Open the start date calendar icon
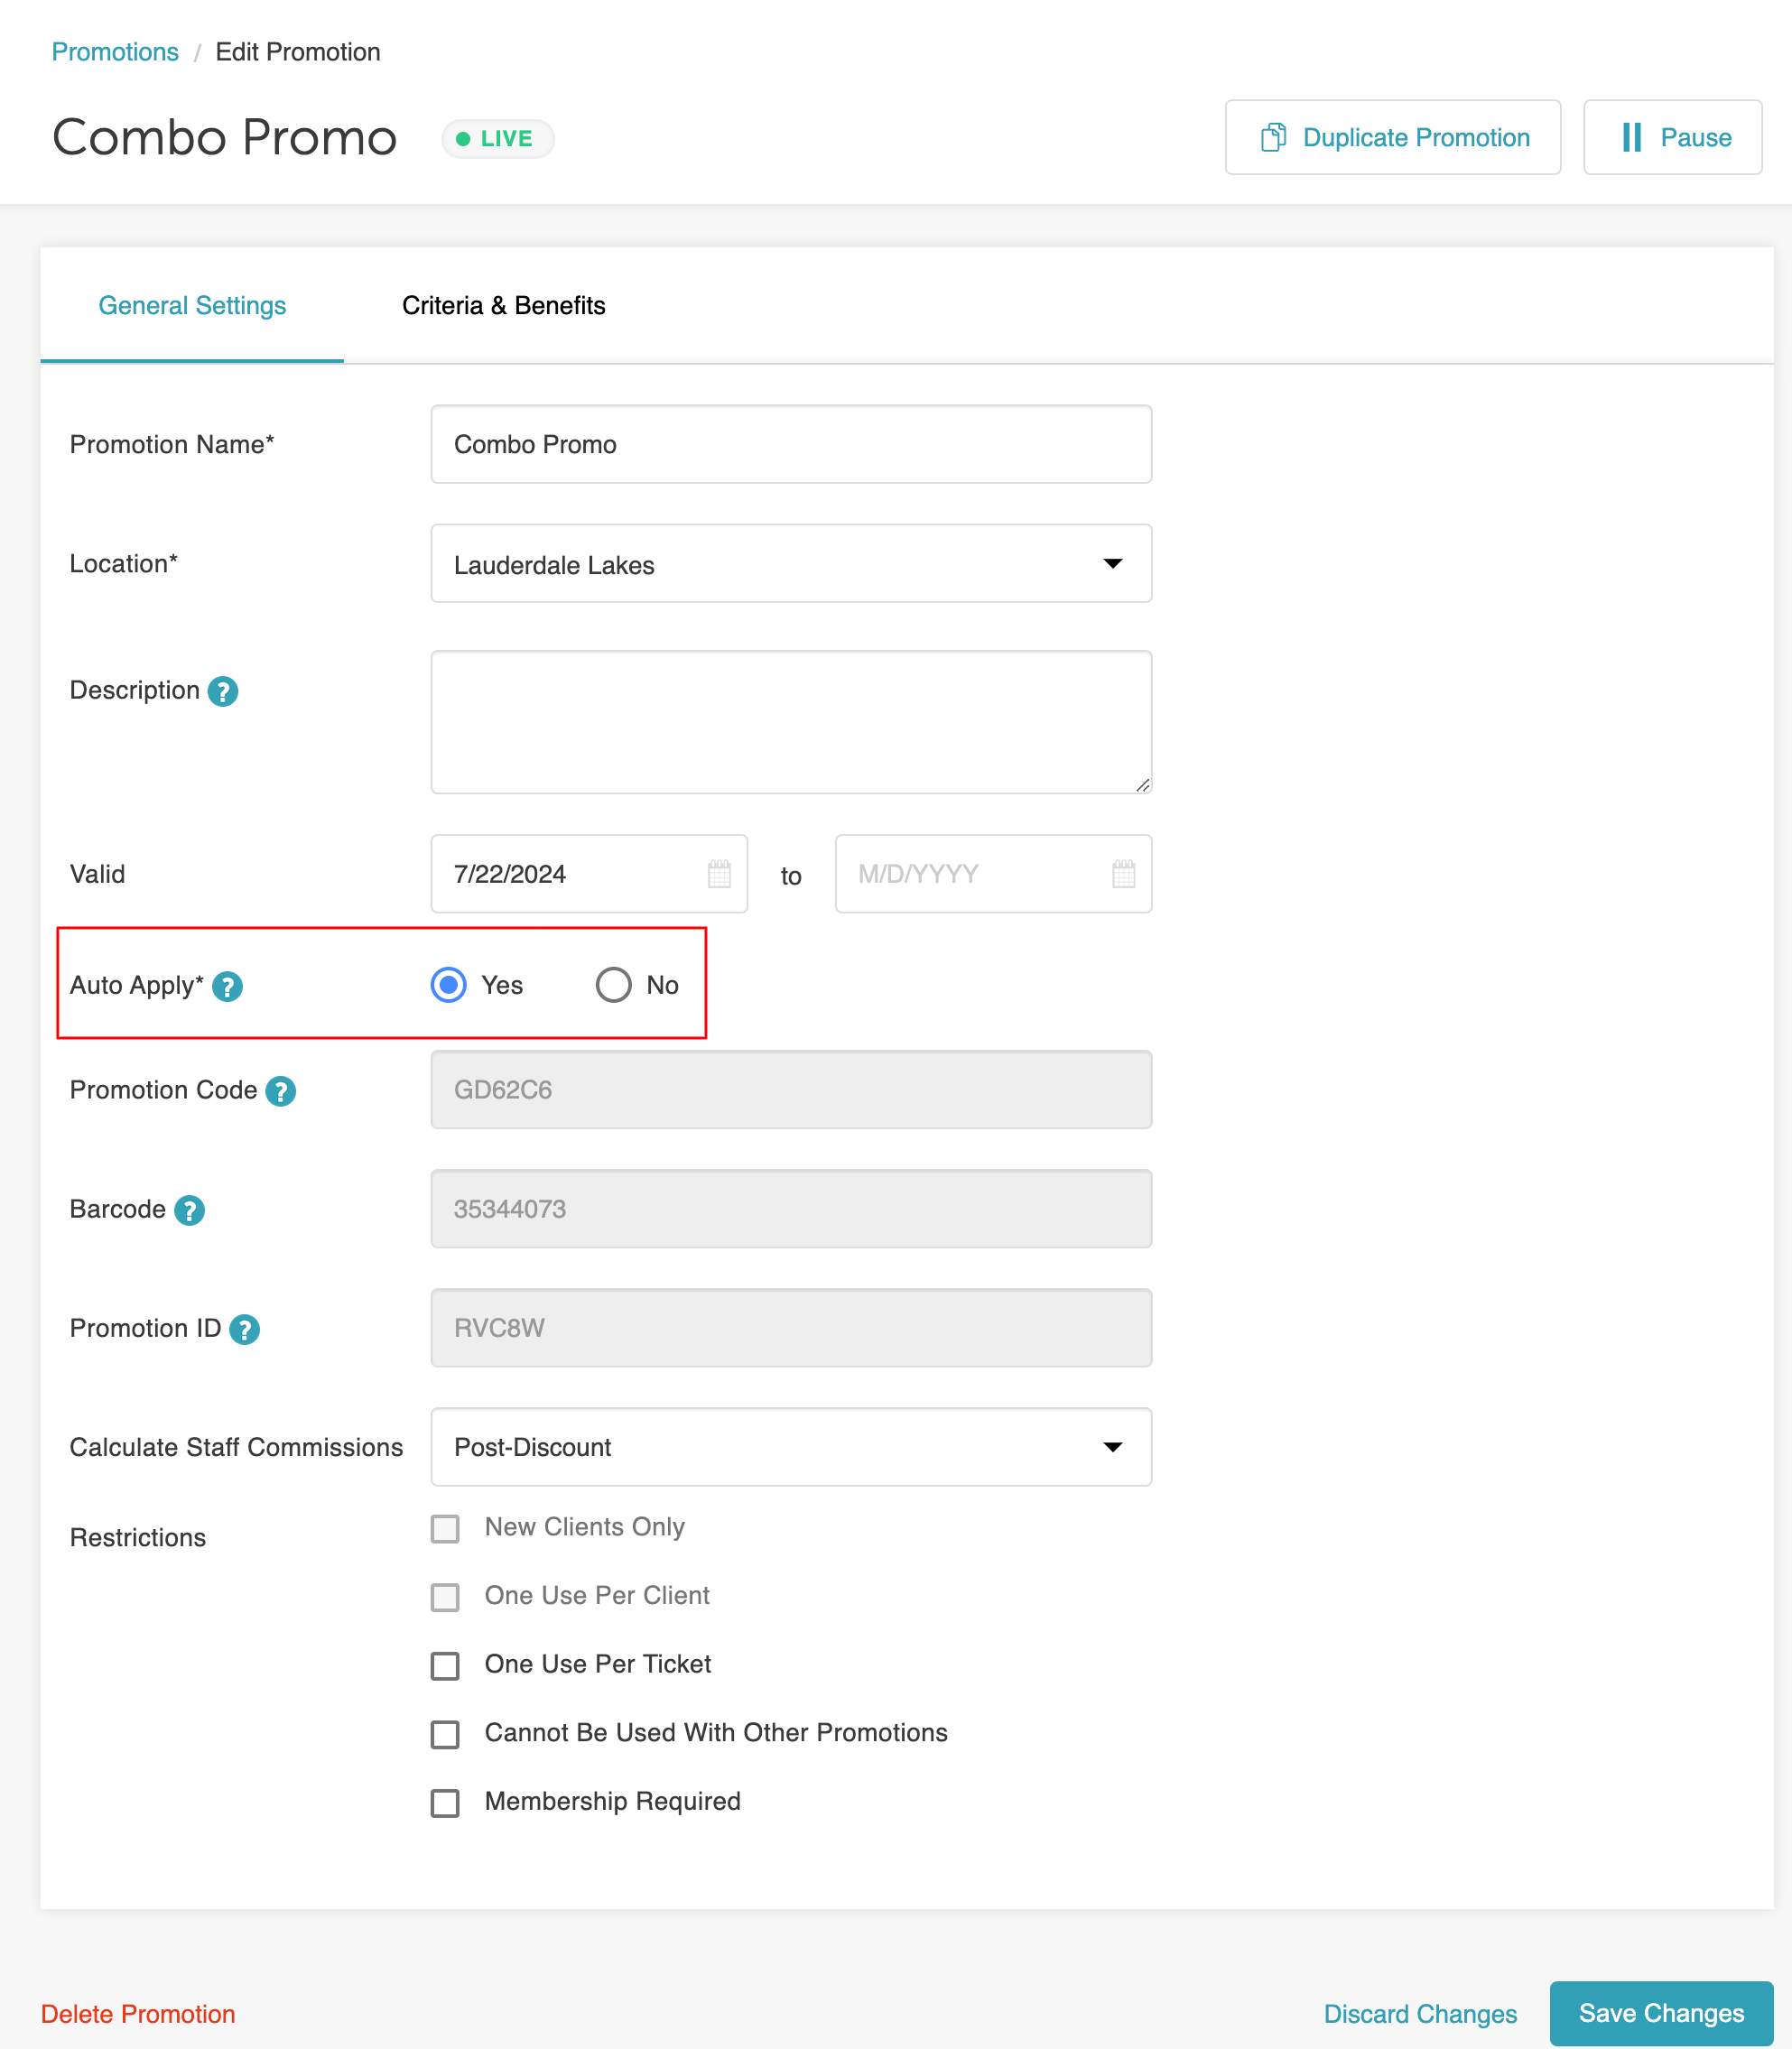Viewport: 1792px width, 2049px height. [x=719, y=874]
